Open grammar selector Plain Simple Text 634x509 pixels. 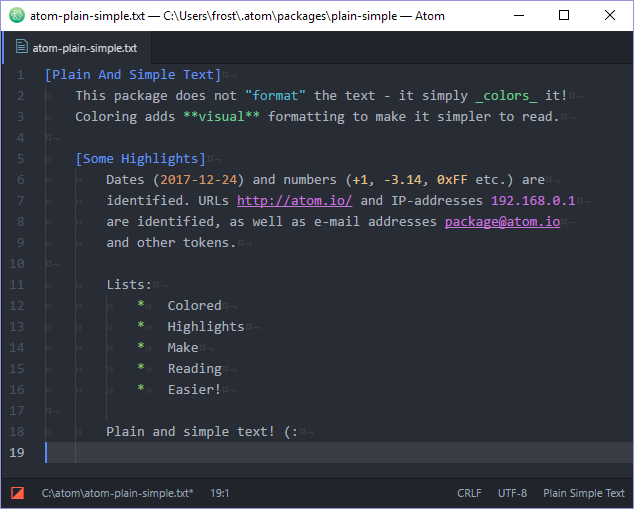tap(583, 493)
